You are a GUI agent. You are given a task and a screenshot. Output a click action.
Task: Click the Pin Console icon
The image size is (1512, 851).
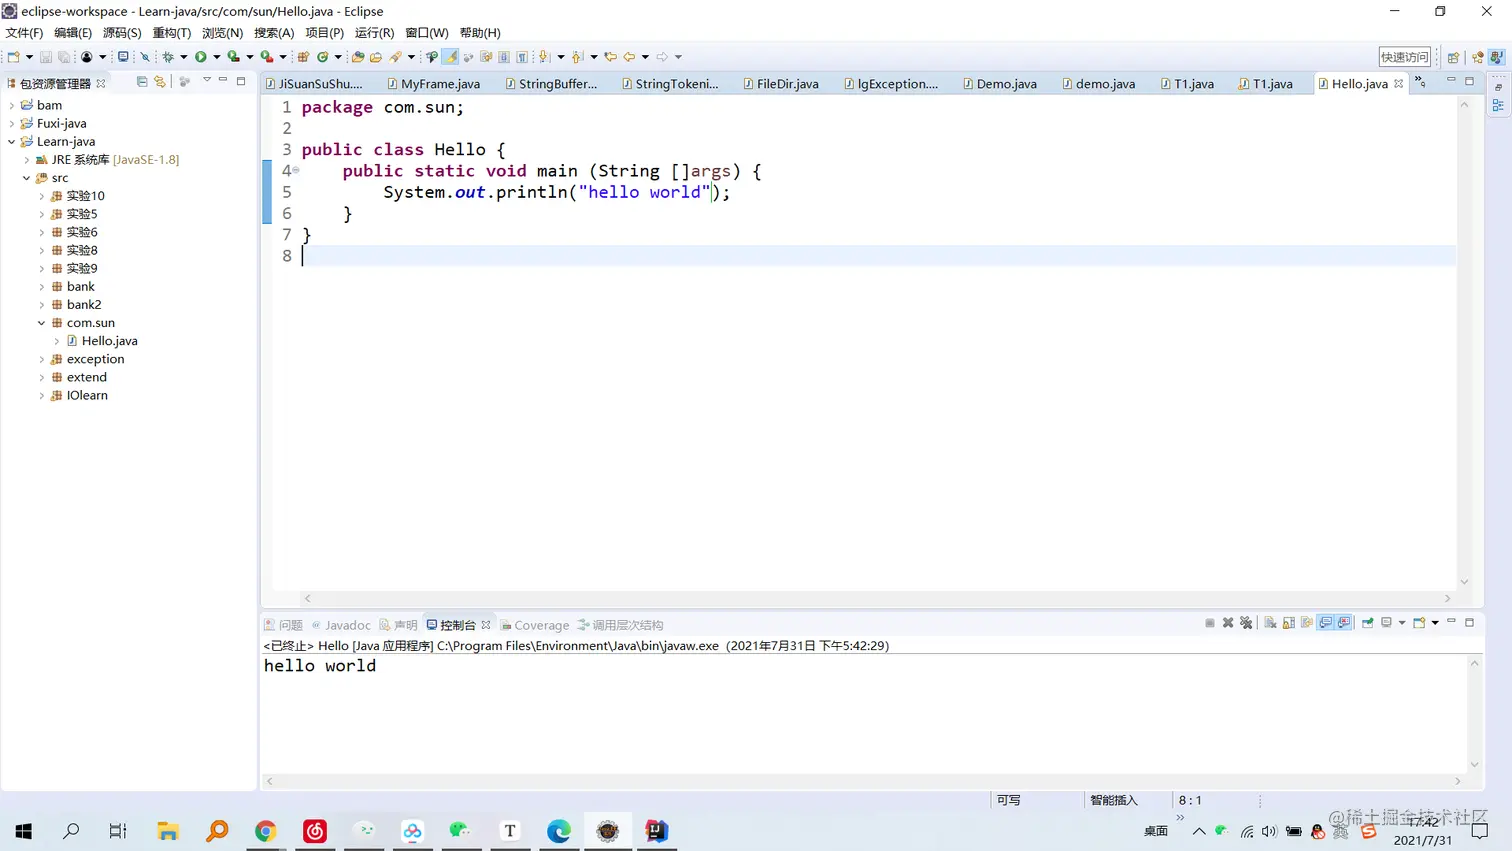pyautogui.click(x=1367, y=623)
